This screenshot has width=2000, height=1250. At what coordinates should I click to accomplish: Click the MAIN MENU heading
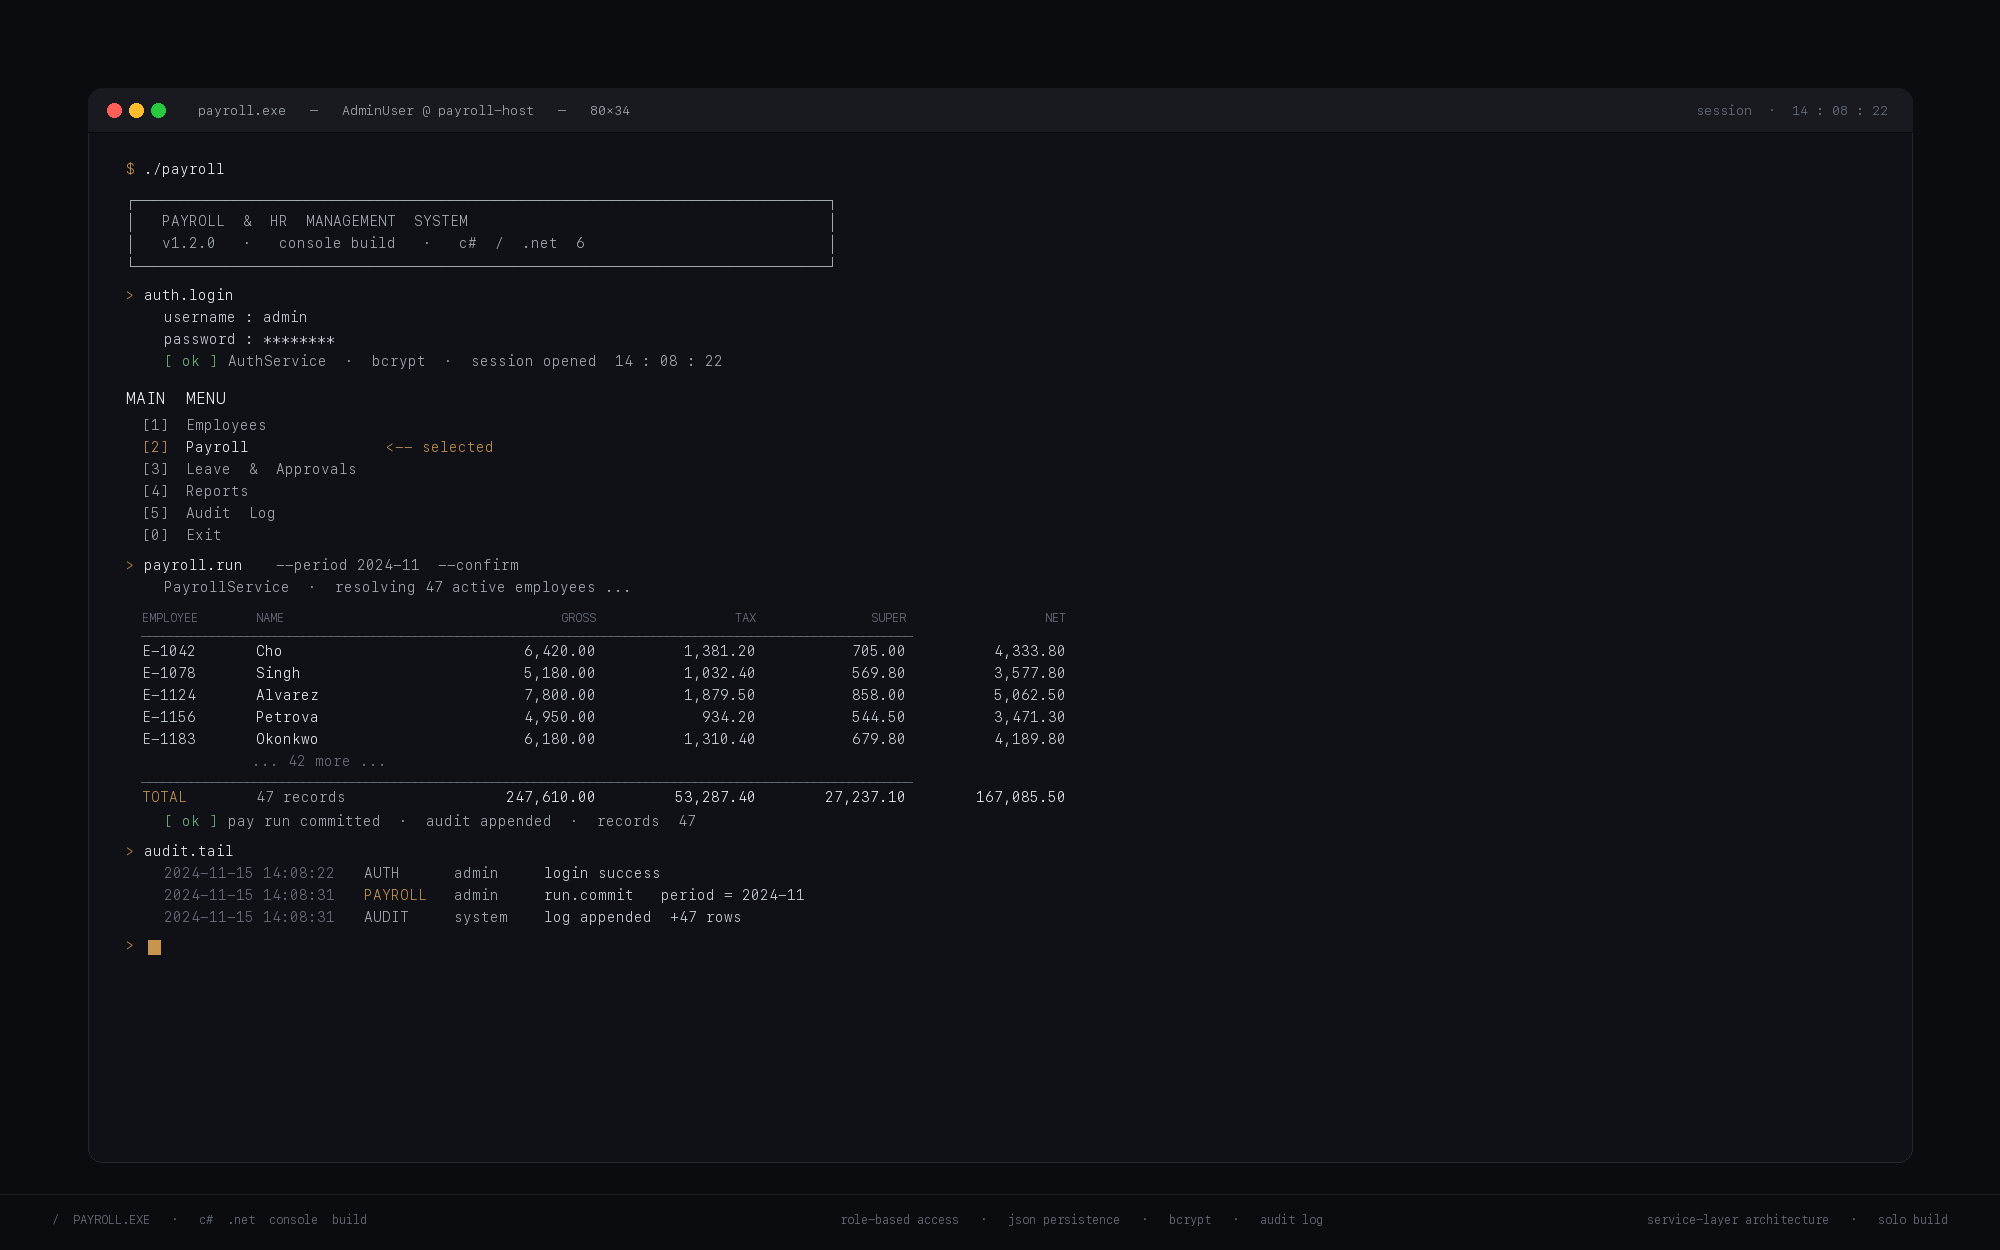(176, 398)
